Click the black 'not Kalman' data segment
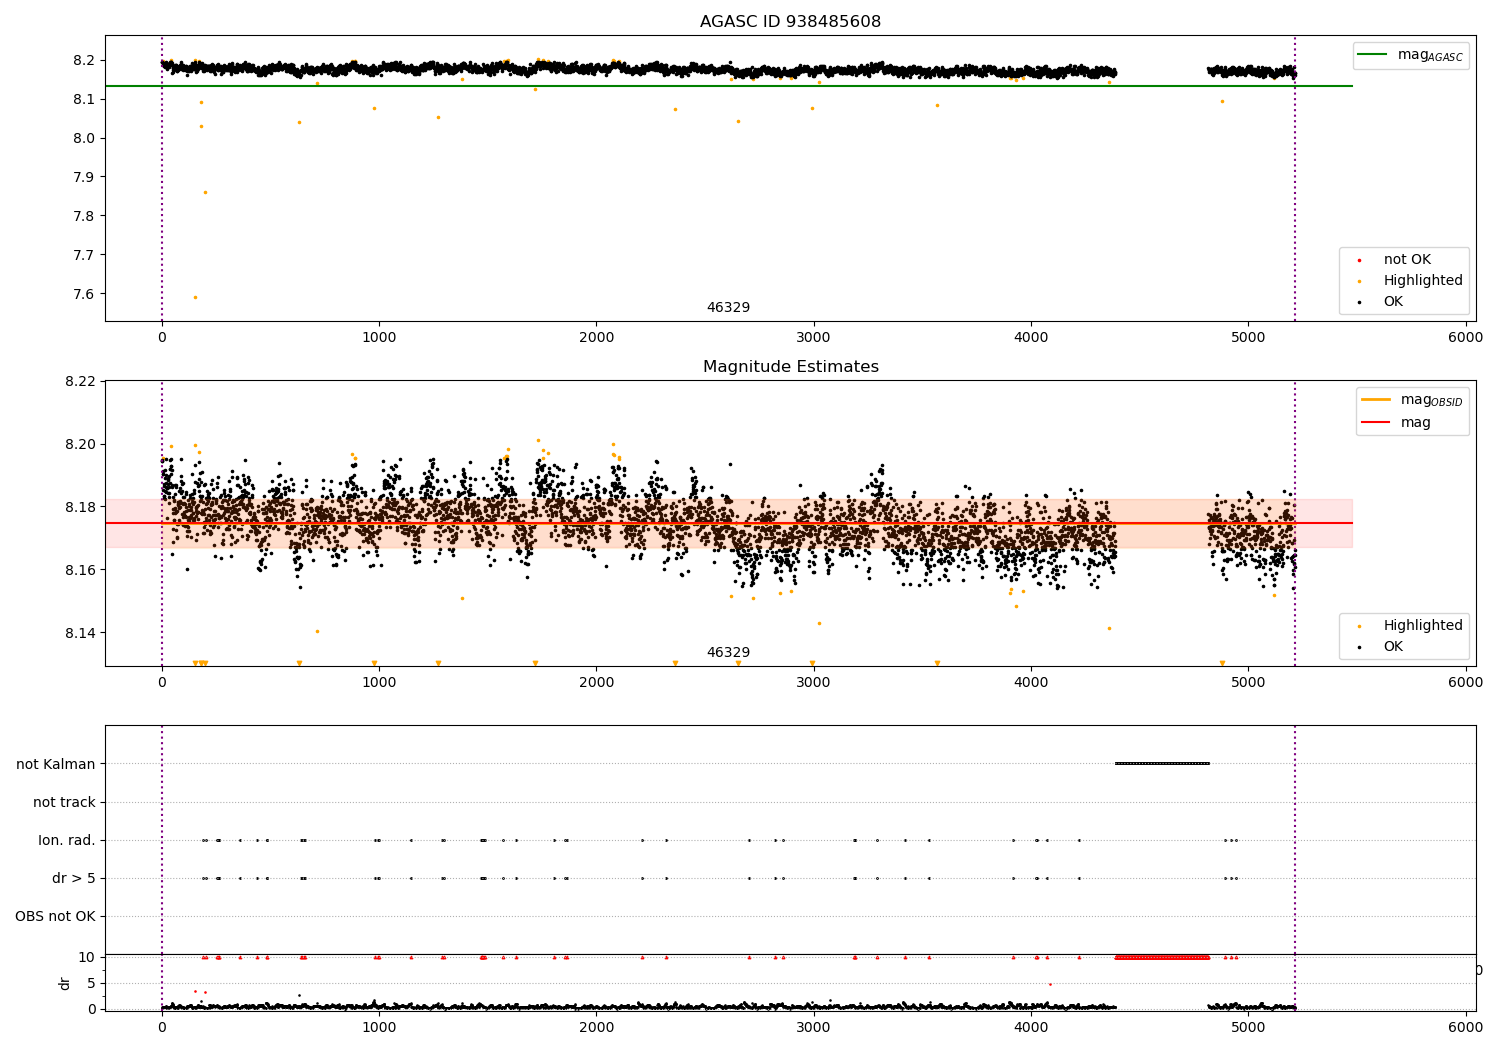This screenshot has height=1050, width=1500. [1163, 764]
